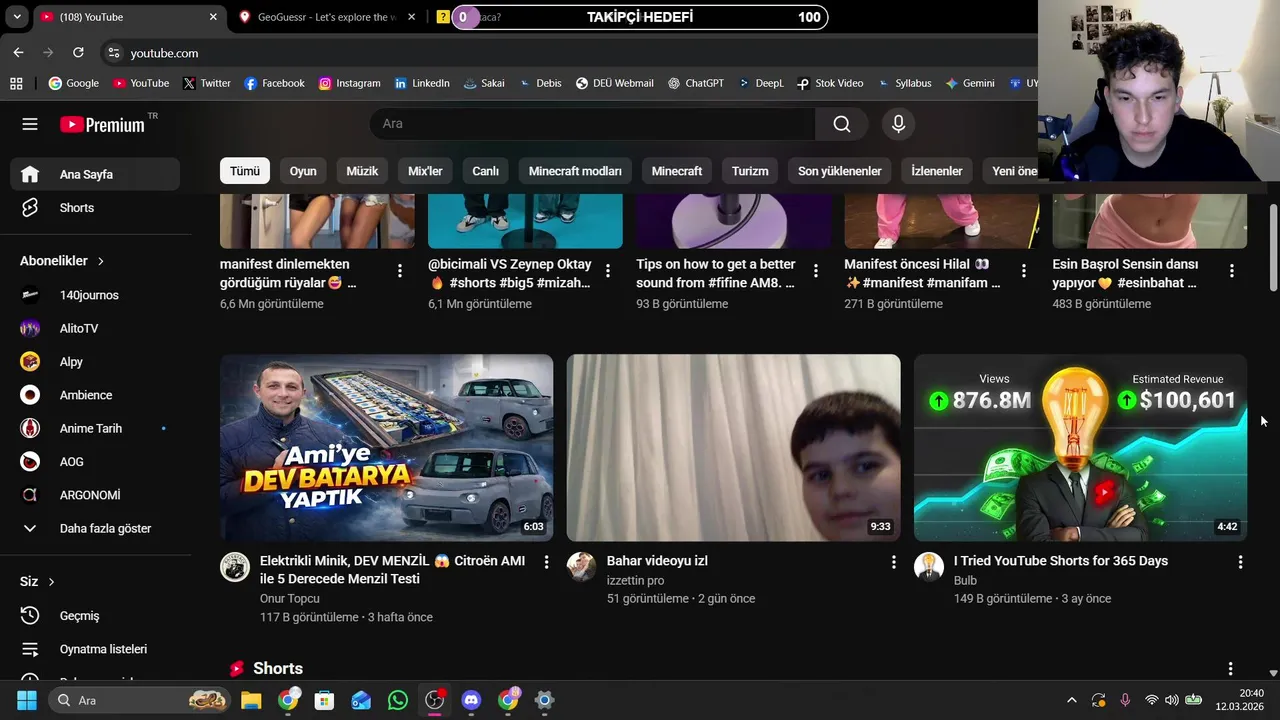Viewport: 1280px width, 720px height.
Task: Select the Mix'ler filter chip
Action: 425,171
